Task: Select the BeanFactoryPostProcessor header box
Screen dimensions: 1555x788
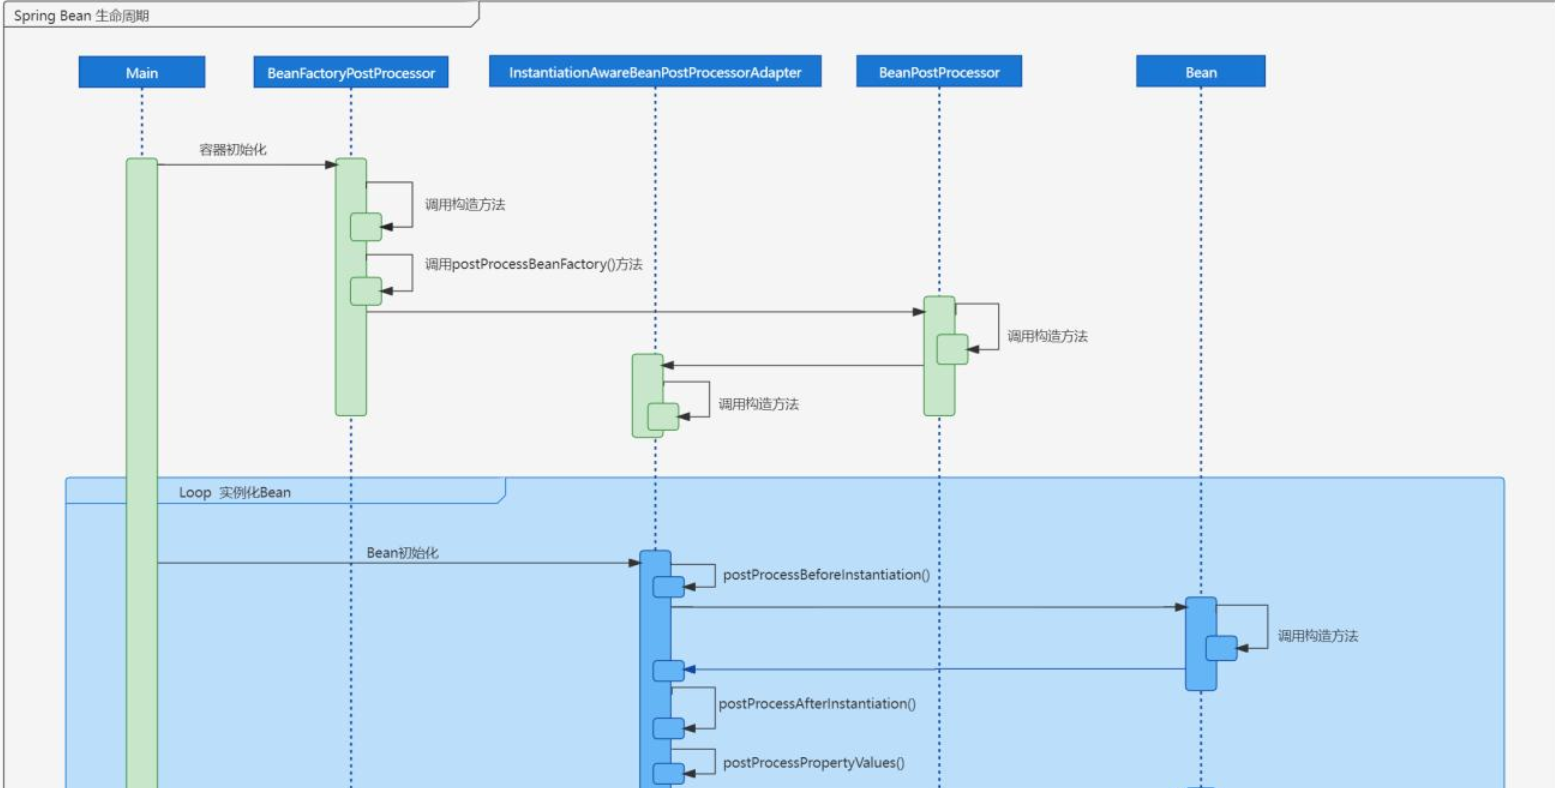Action: click(351, 72)
